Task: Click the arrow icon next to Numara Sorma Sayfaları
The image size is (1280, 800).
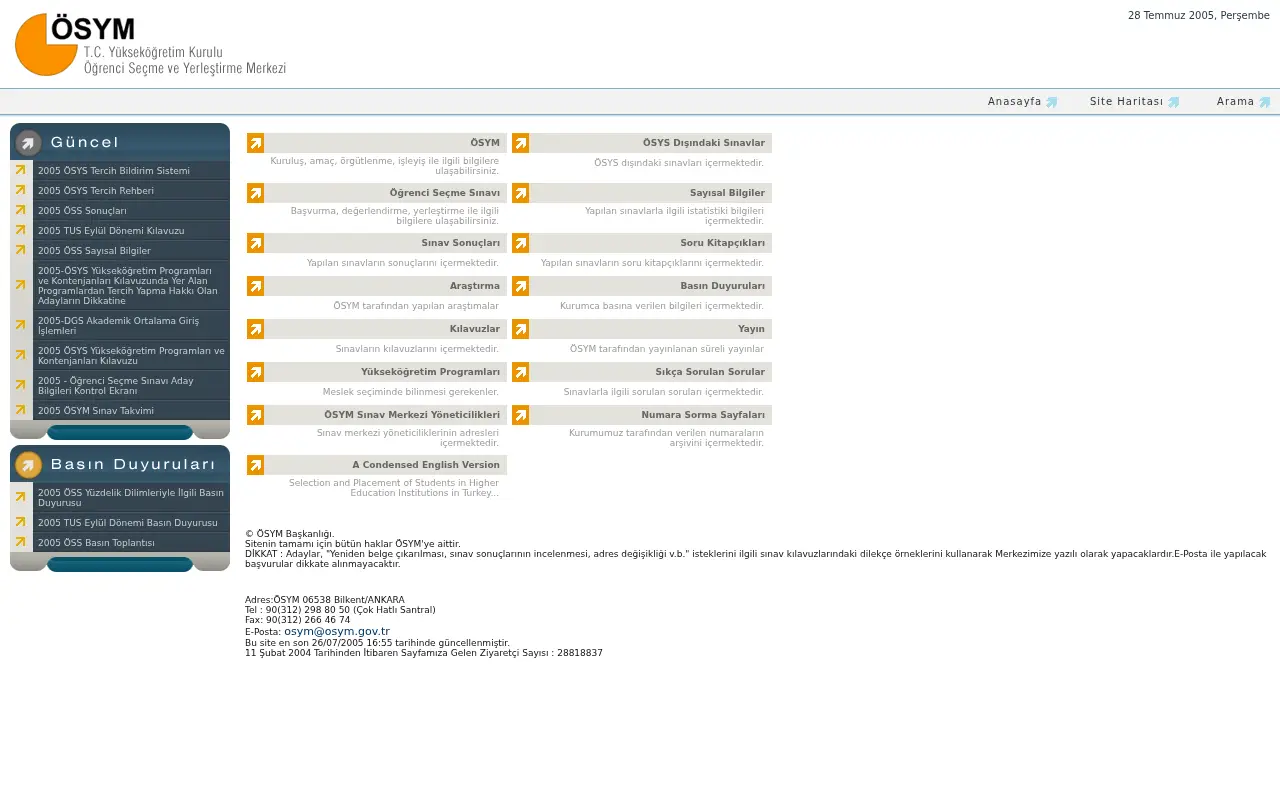Action: tap(521, 415)
